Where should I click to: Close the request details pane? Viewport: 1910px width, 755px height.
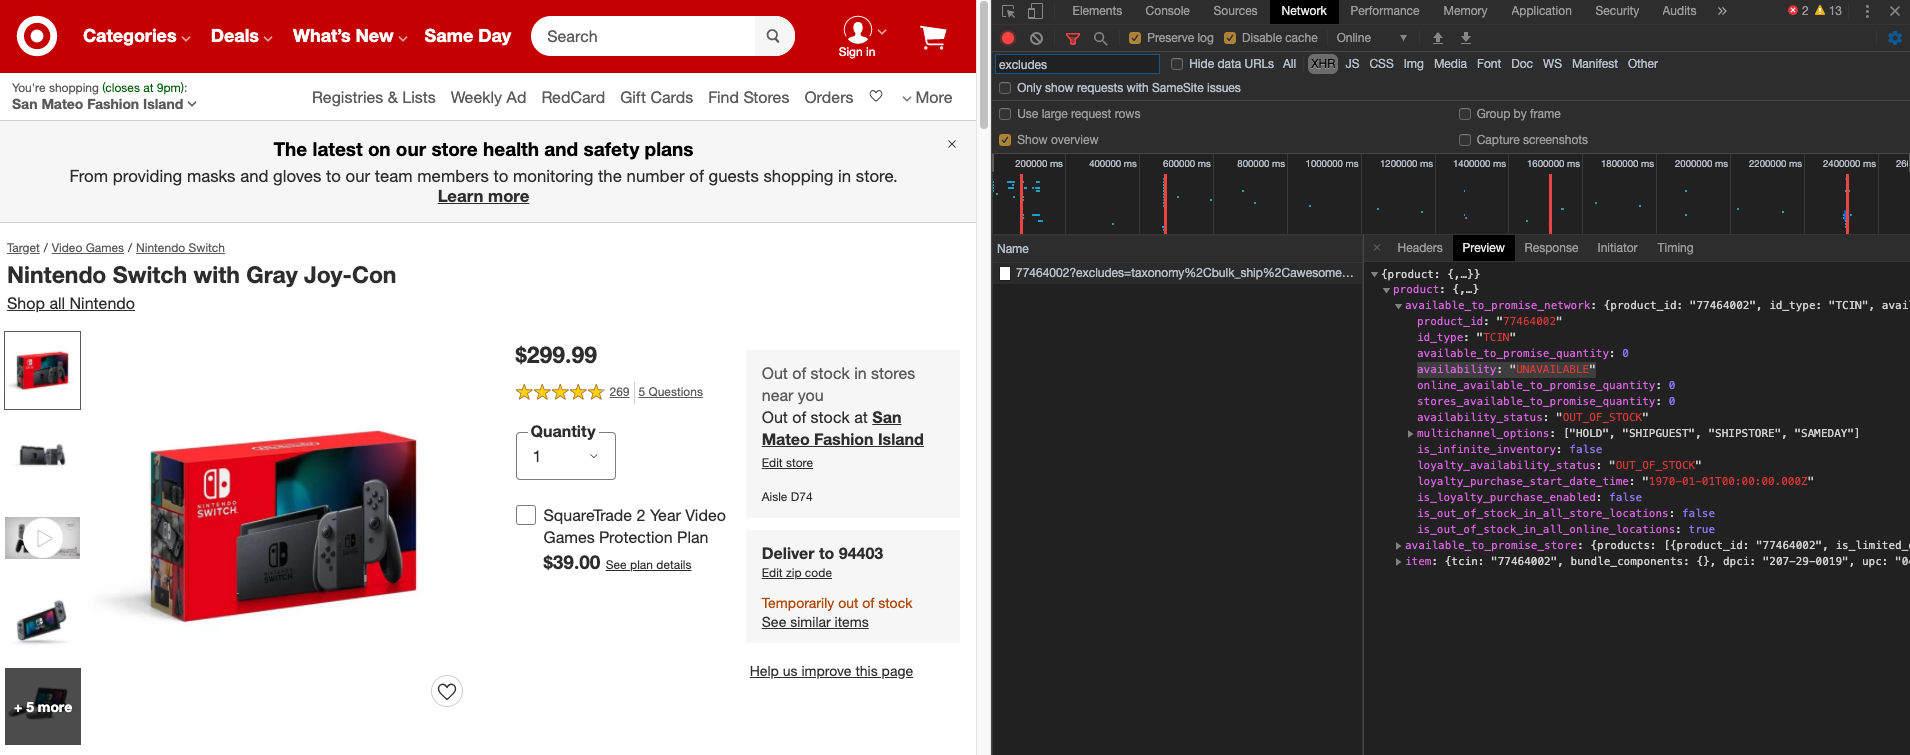[x=1377, y=248]
